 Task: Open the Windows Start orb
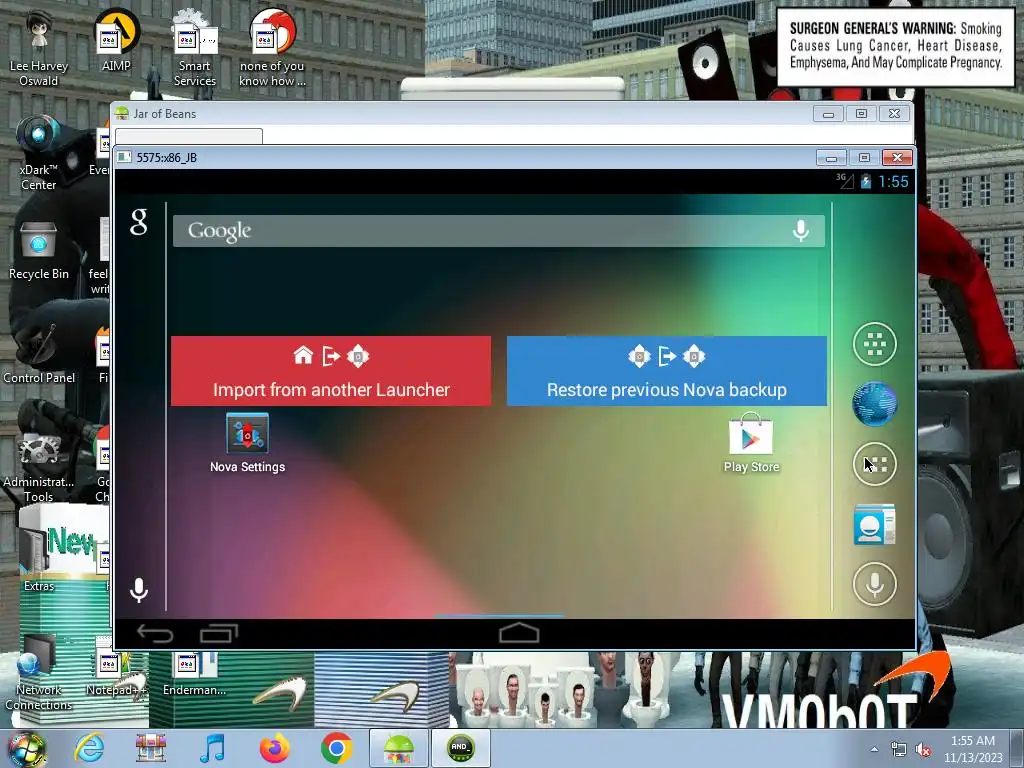pyautogui.click(x=25, y=748)
